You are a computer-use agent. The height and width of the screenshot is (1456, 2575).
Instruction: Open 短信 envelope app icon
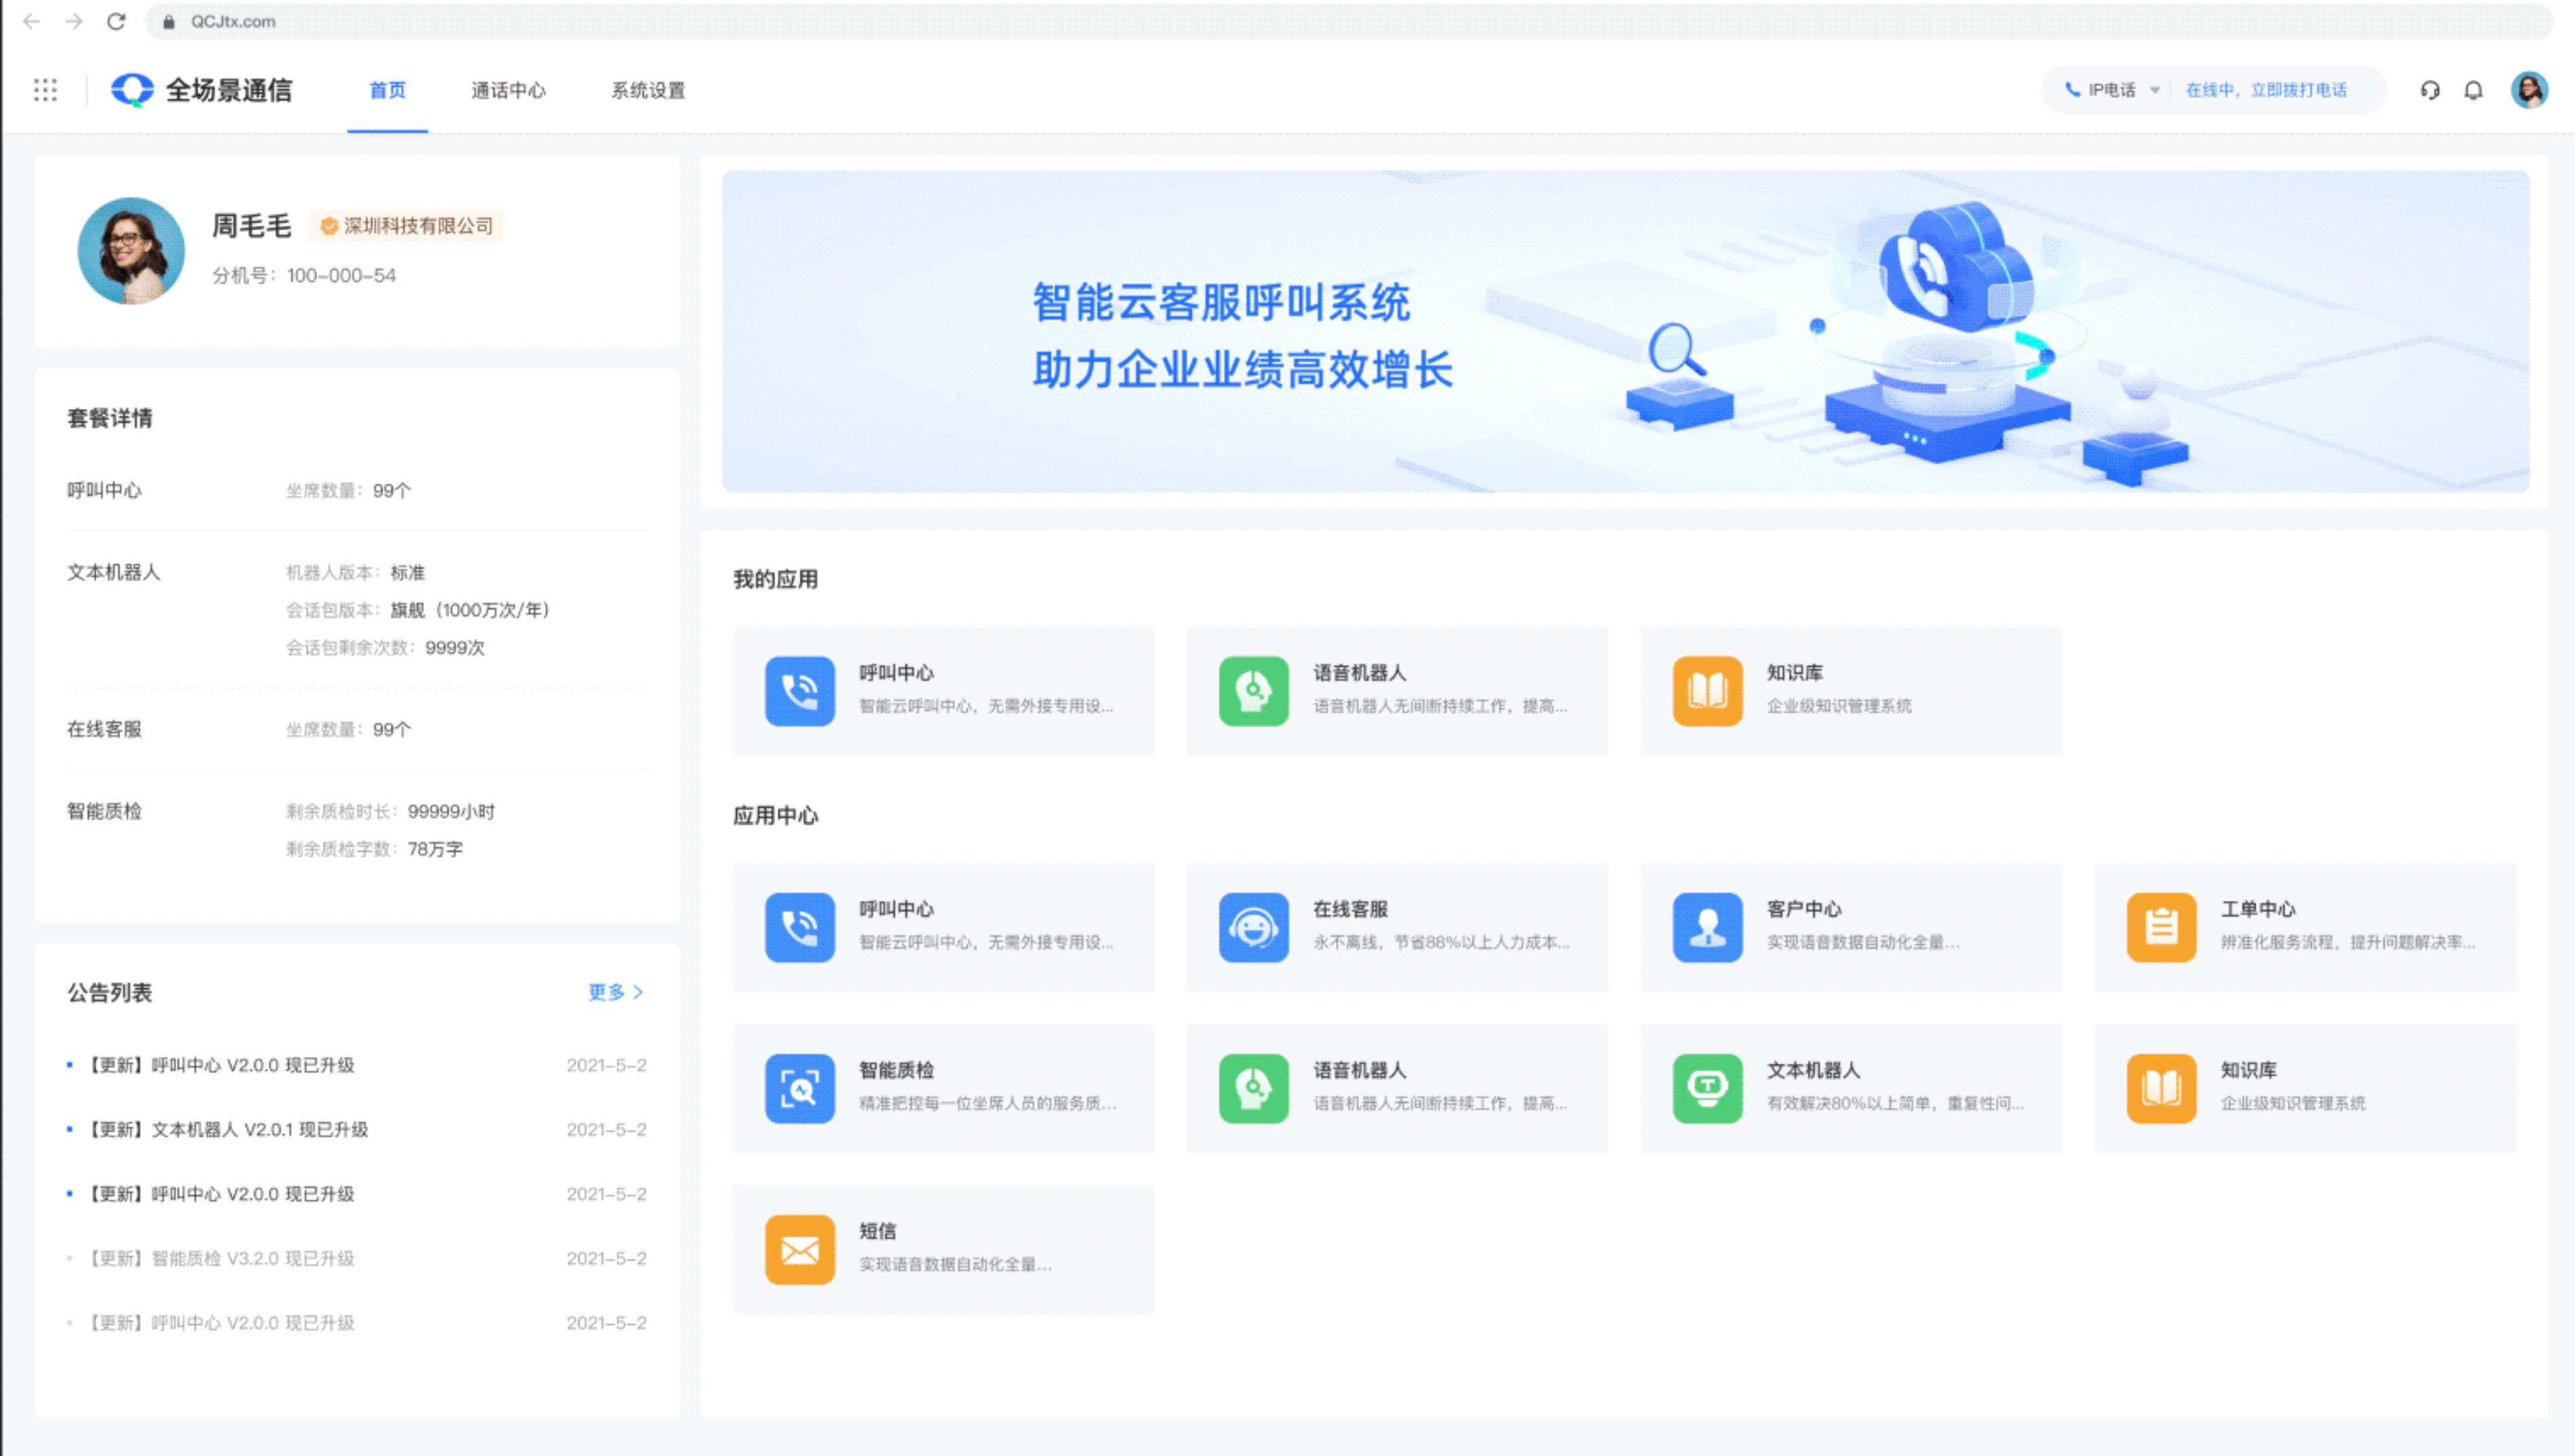click(799, 1249)
